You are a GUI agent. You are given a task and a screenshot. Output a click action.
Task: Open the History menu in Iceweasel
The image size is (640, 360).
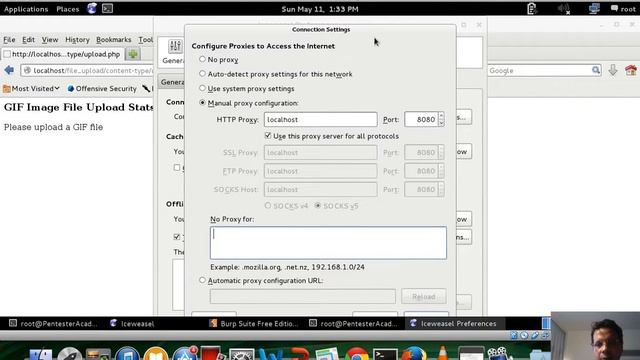coord(77,40)
